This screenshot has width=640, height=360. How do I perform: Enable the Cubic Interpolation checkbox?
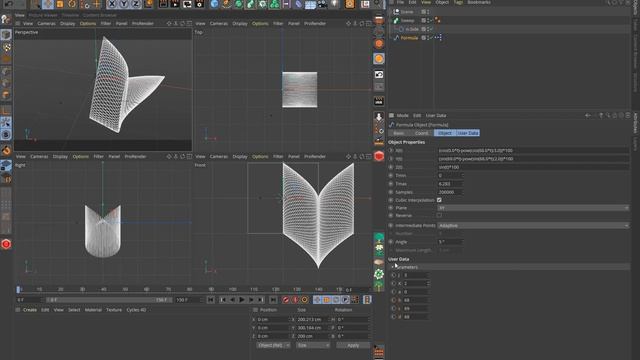click(x=439, y=200)
